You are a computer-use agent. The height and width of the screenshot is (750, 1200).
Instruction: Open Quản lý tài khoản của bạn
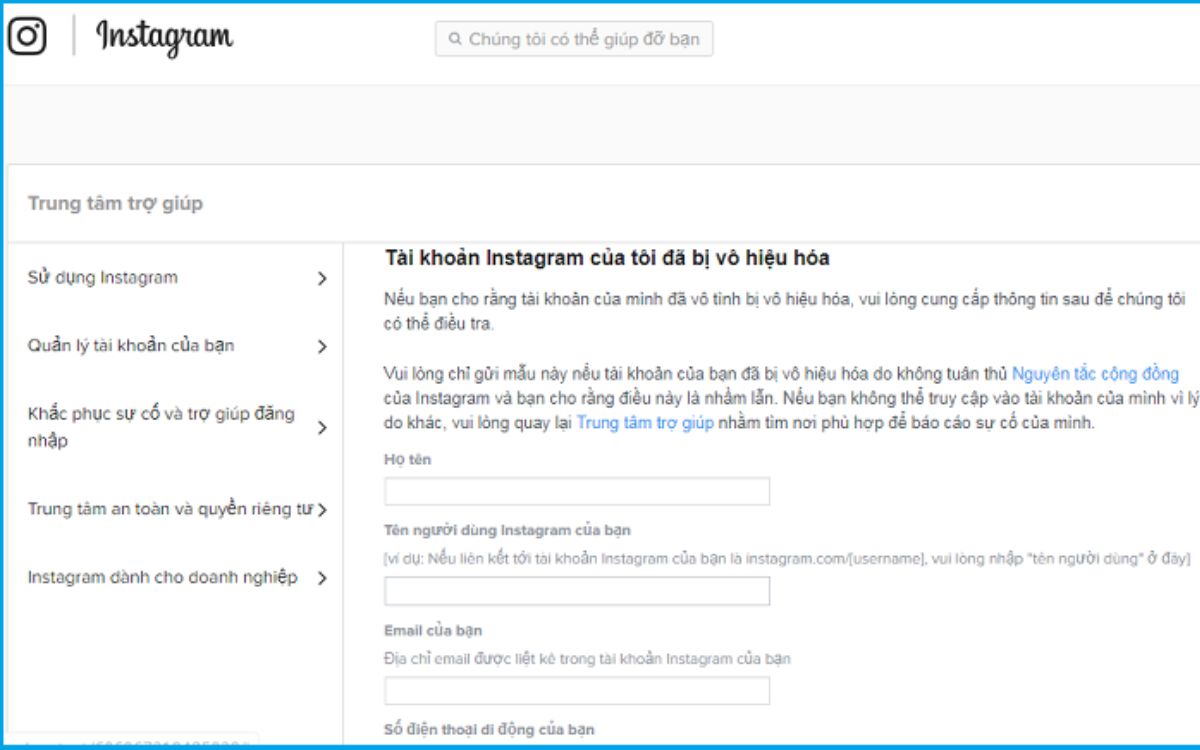pyautogui.click(x=131, y=345)
